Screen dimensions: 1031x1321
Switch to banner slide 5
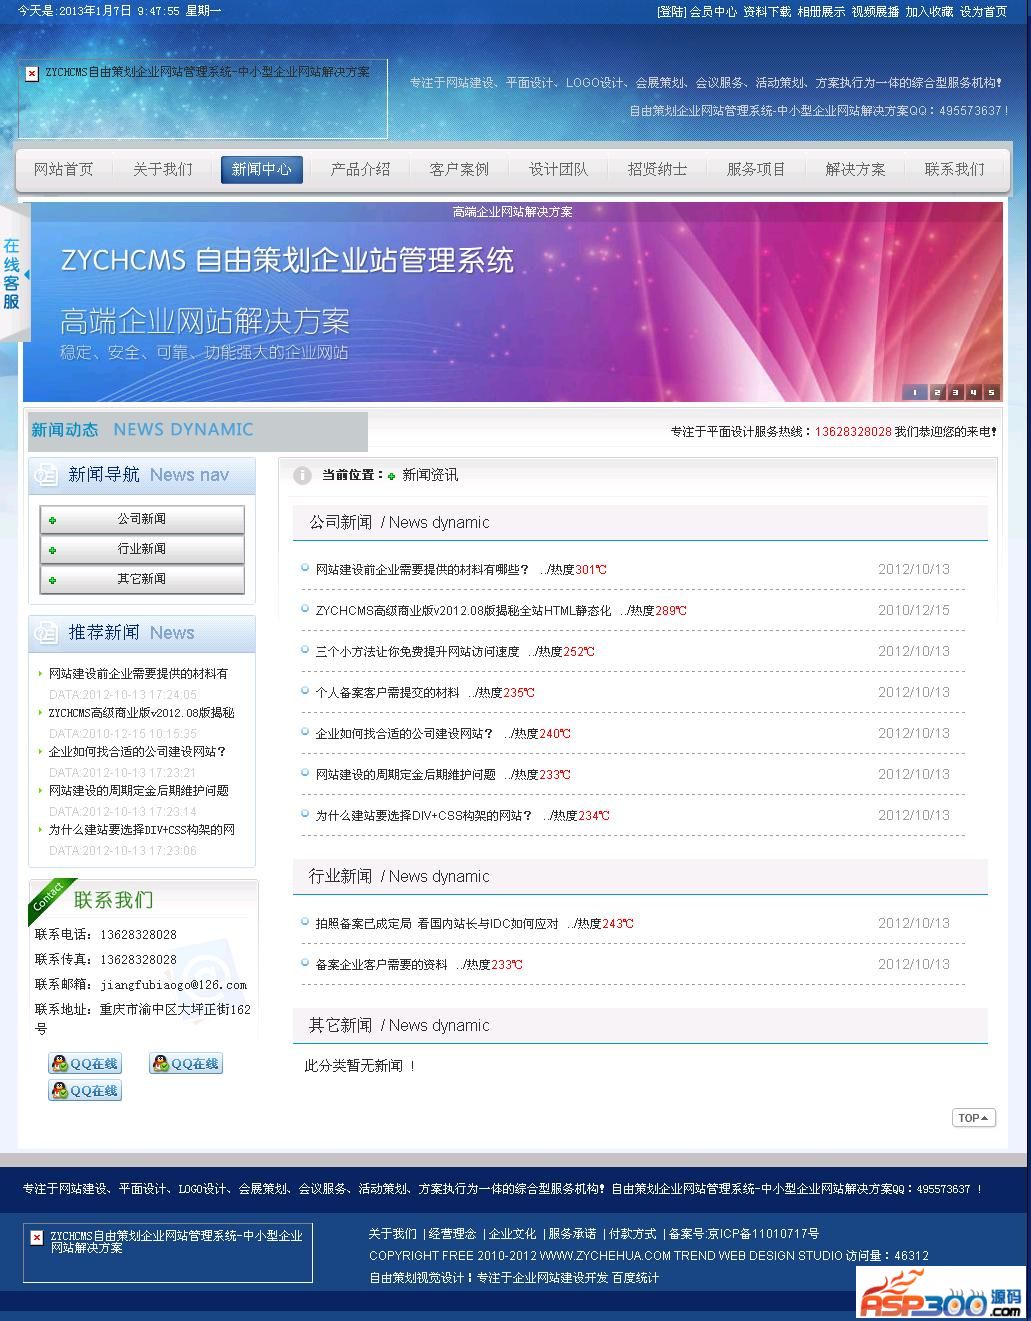pos(992,393)
